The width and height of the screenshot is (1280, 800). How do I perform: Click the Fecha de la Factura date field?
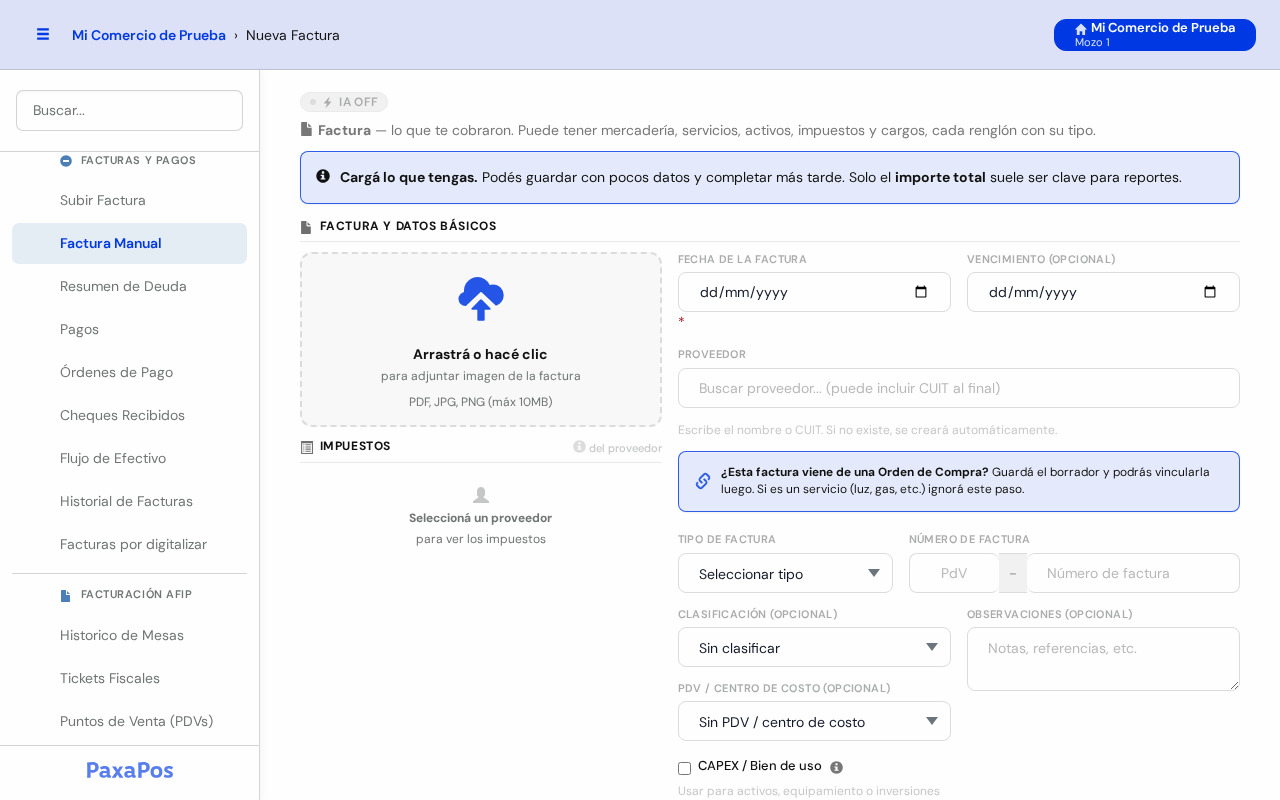pos(814,292)
